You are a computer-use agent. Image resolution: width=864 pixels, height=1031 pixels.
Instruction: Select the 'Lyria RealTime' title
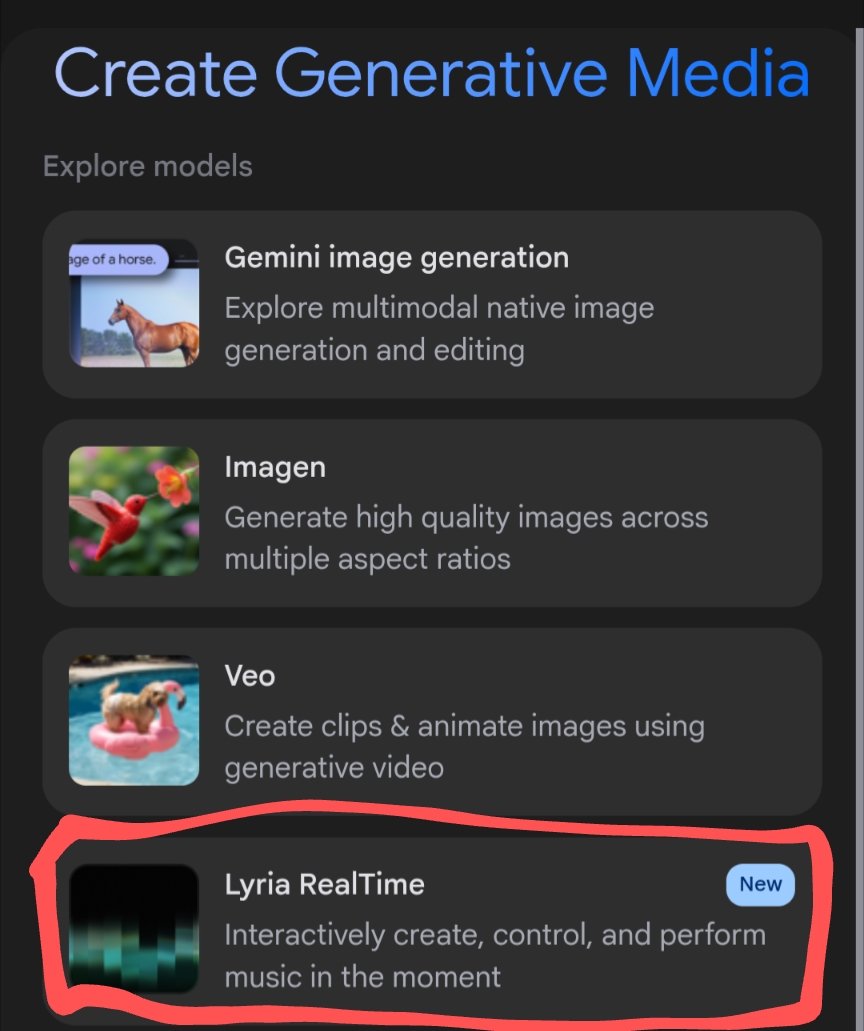(x=324, y=884)
